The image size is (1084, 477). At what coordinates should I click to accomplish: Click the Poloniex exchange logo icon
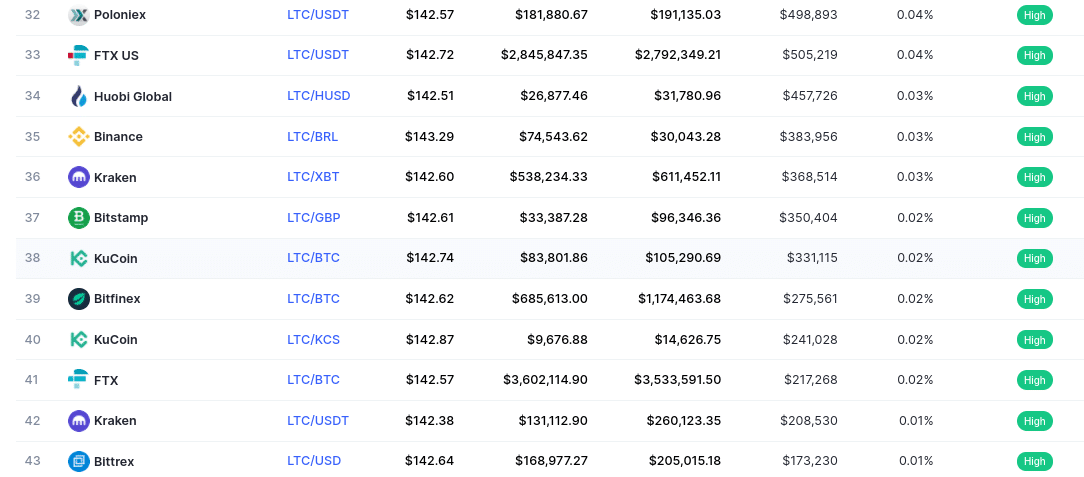tap(79, 15)
